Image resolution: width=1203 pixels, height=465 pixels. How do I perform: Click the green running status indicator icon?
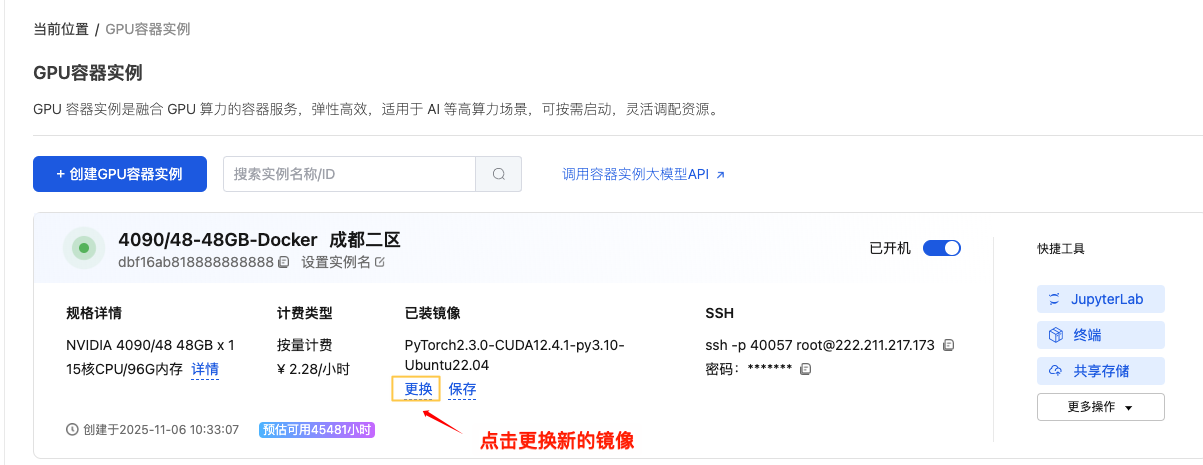84,248
